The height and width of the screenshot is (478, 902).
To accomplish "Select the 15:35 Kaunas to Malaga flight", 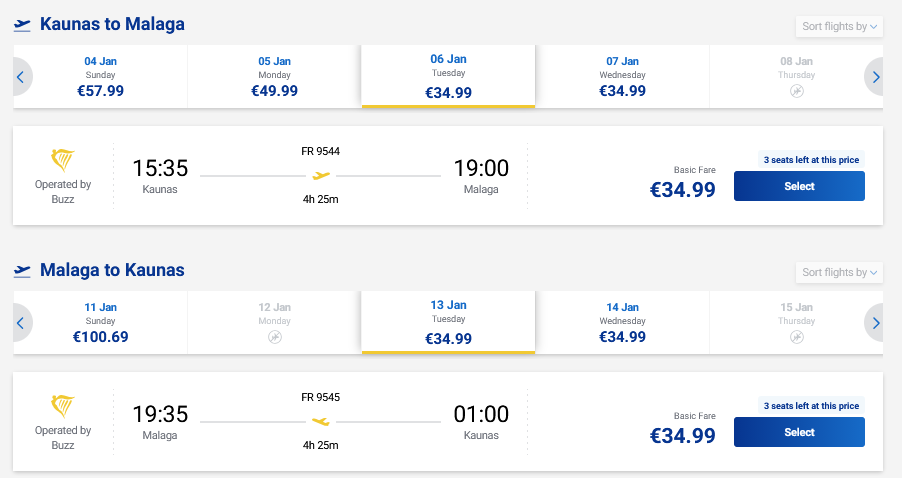I will click(x=798, y=186).
